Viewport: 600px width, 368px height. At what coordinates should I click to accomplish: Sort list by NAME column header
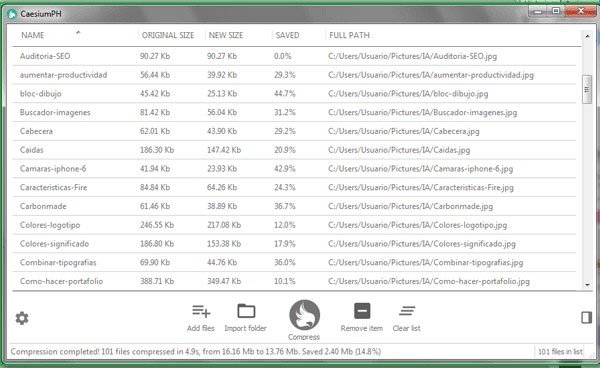pos(33,35)
